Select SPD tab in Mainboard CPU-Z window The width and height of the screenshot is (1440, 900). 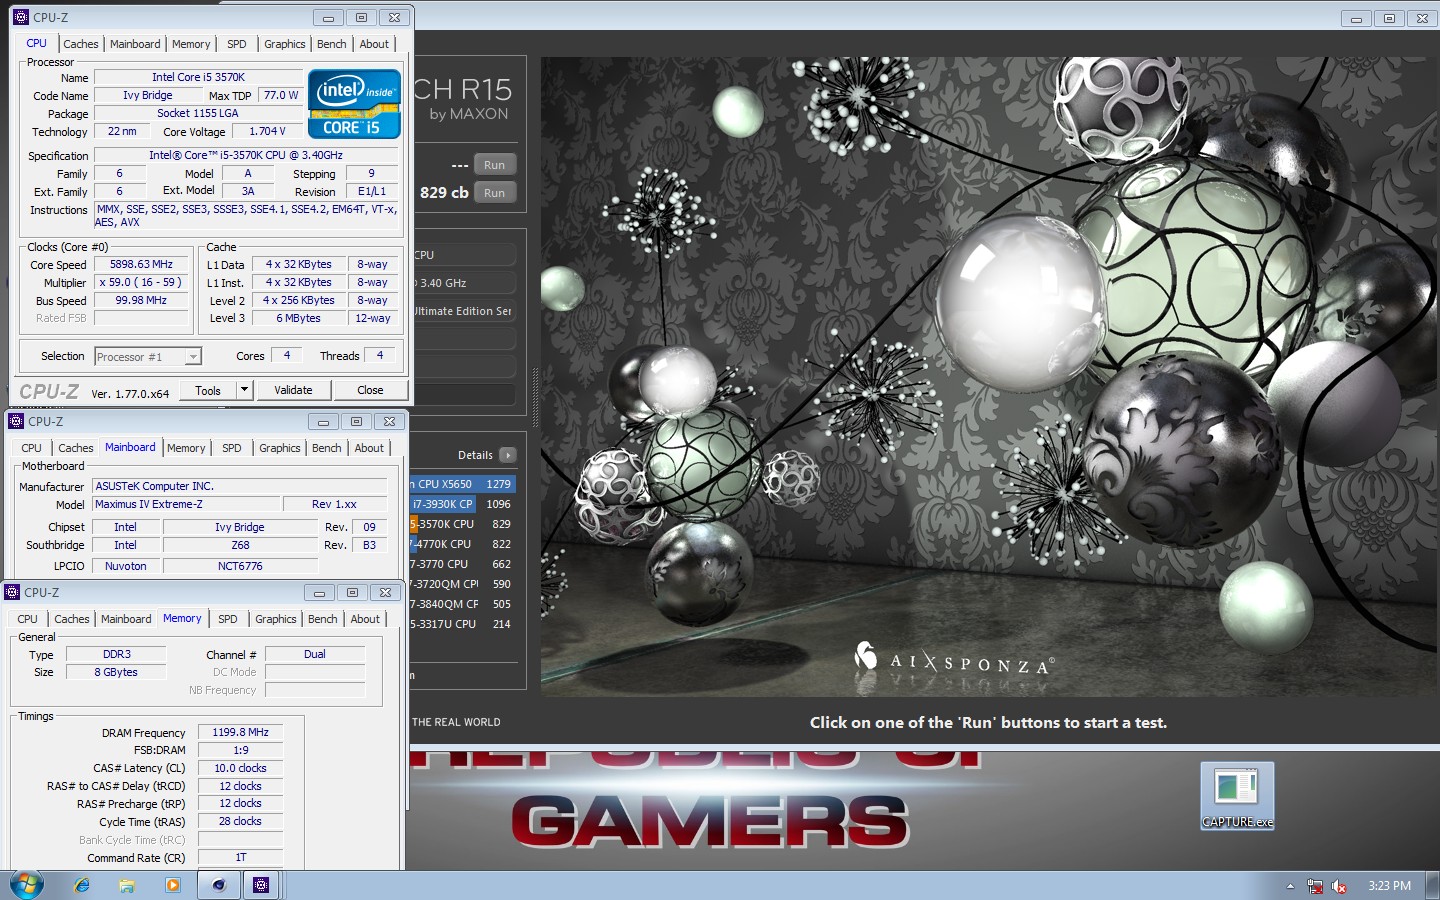(232, 448)
